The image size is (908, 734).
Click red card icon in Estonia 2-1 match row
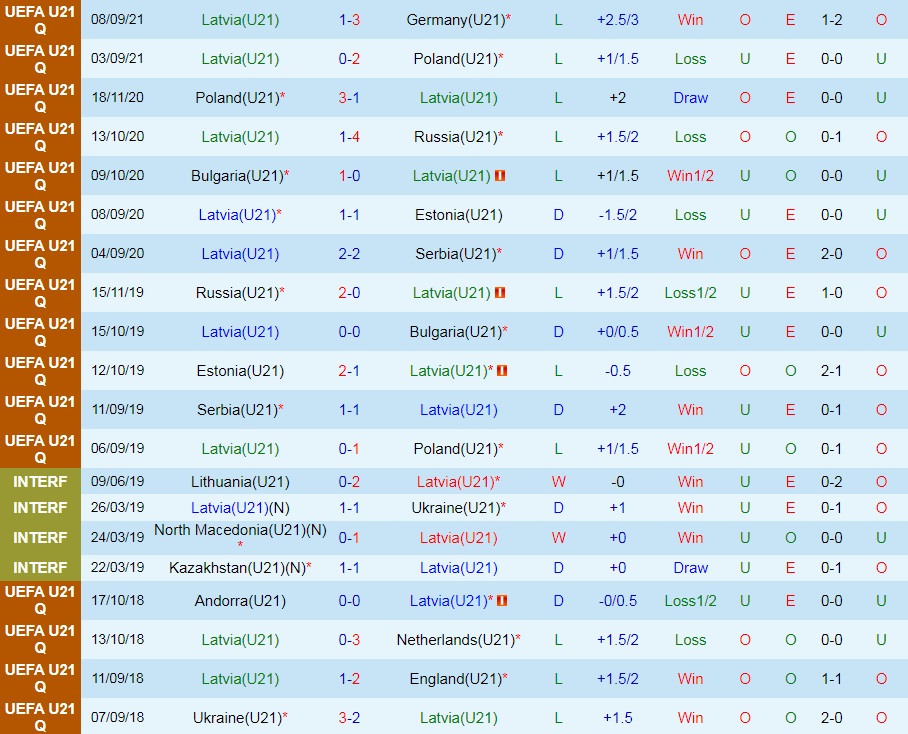503,371
